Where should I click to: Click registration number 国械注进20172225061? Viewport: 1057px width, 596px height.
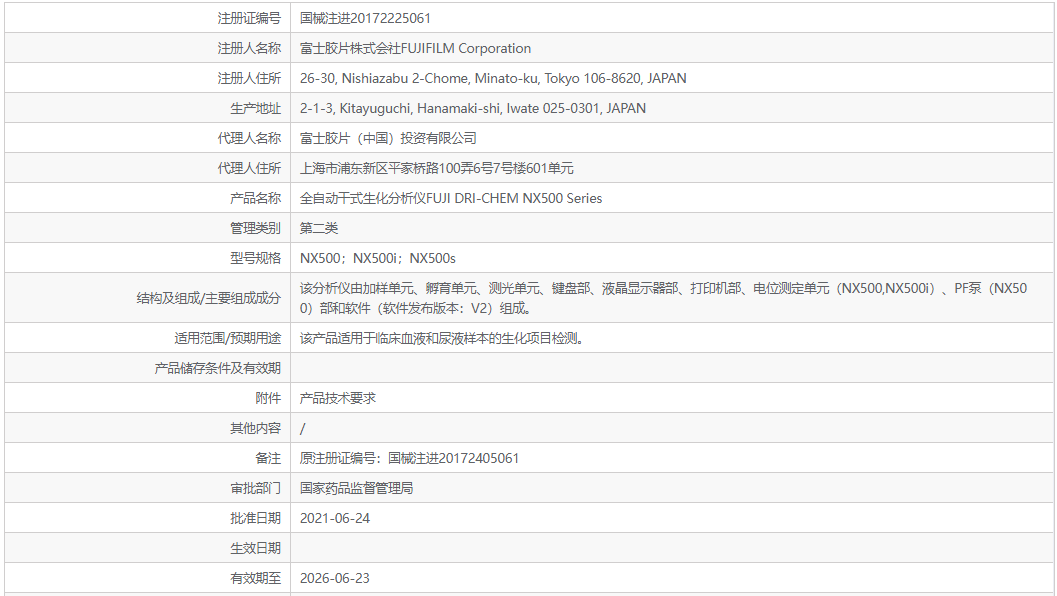point(365,18)
